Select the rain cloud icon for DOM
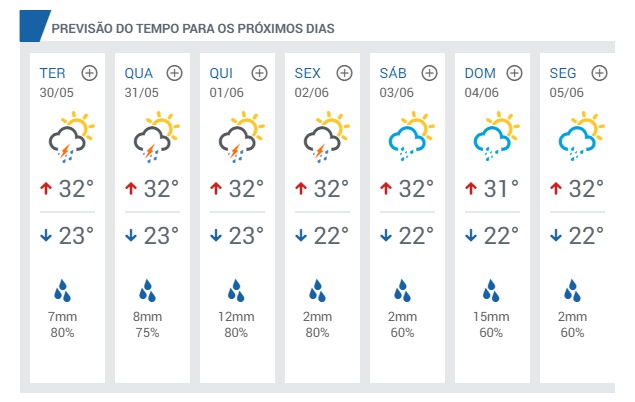This screenshot has height=402, width=635. 496,136
